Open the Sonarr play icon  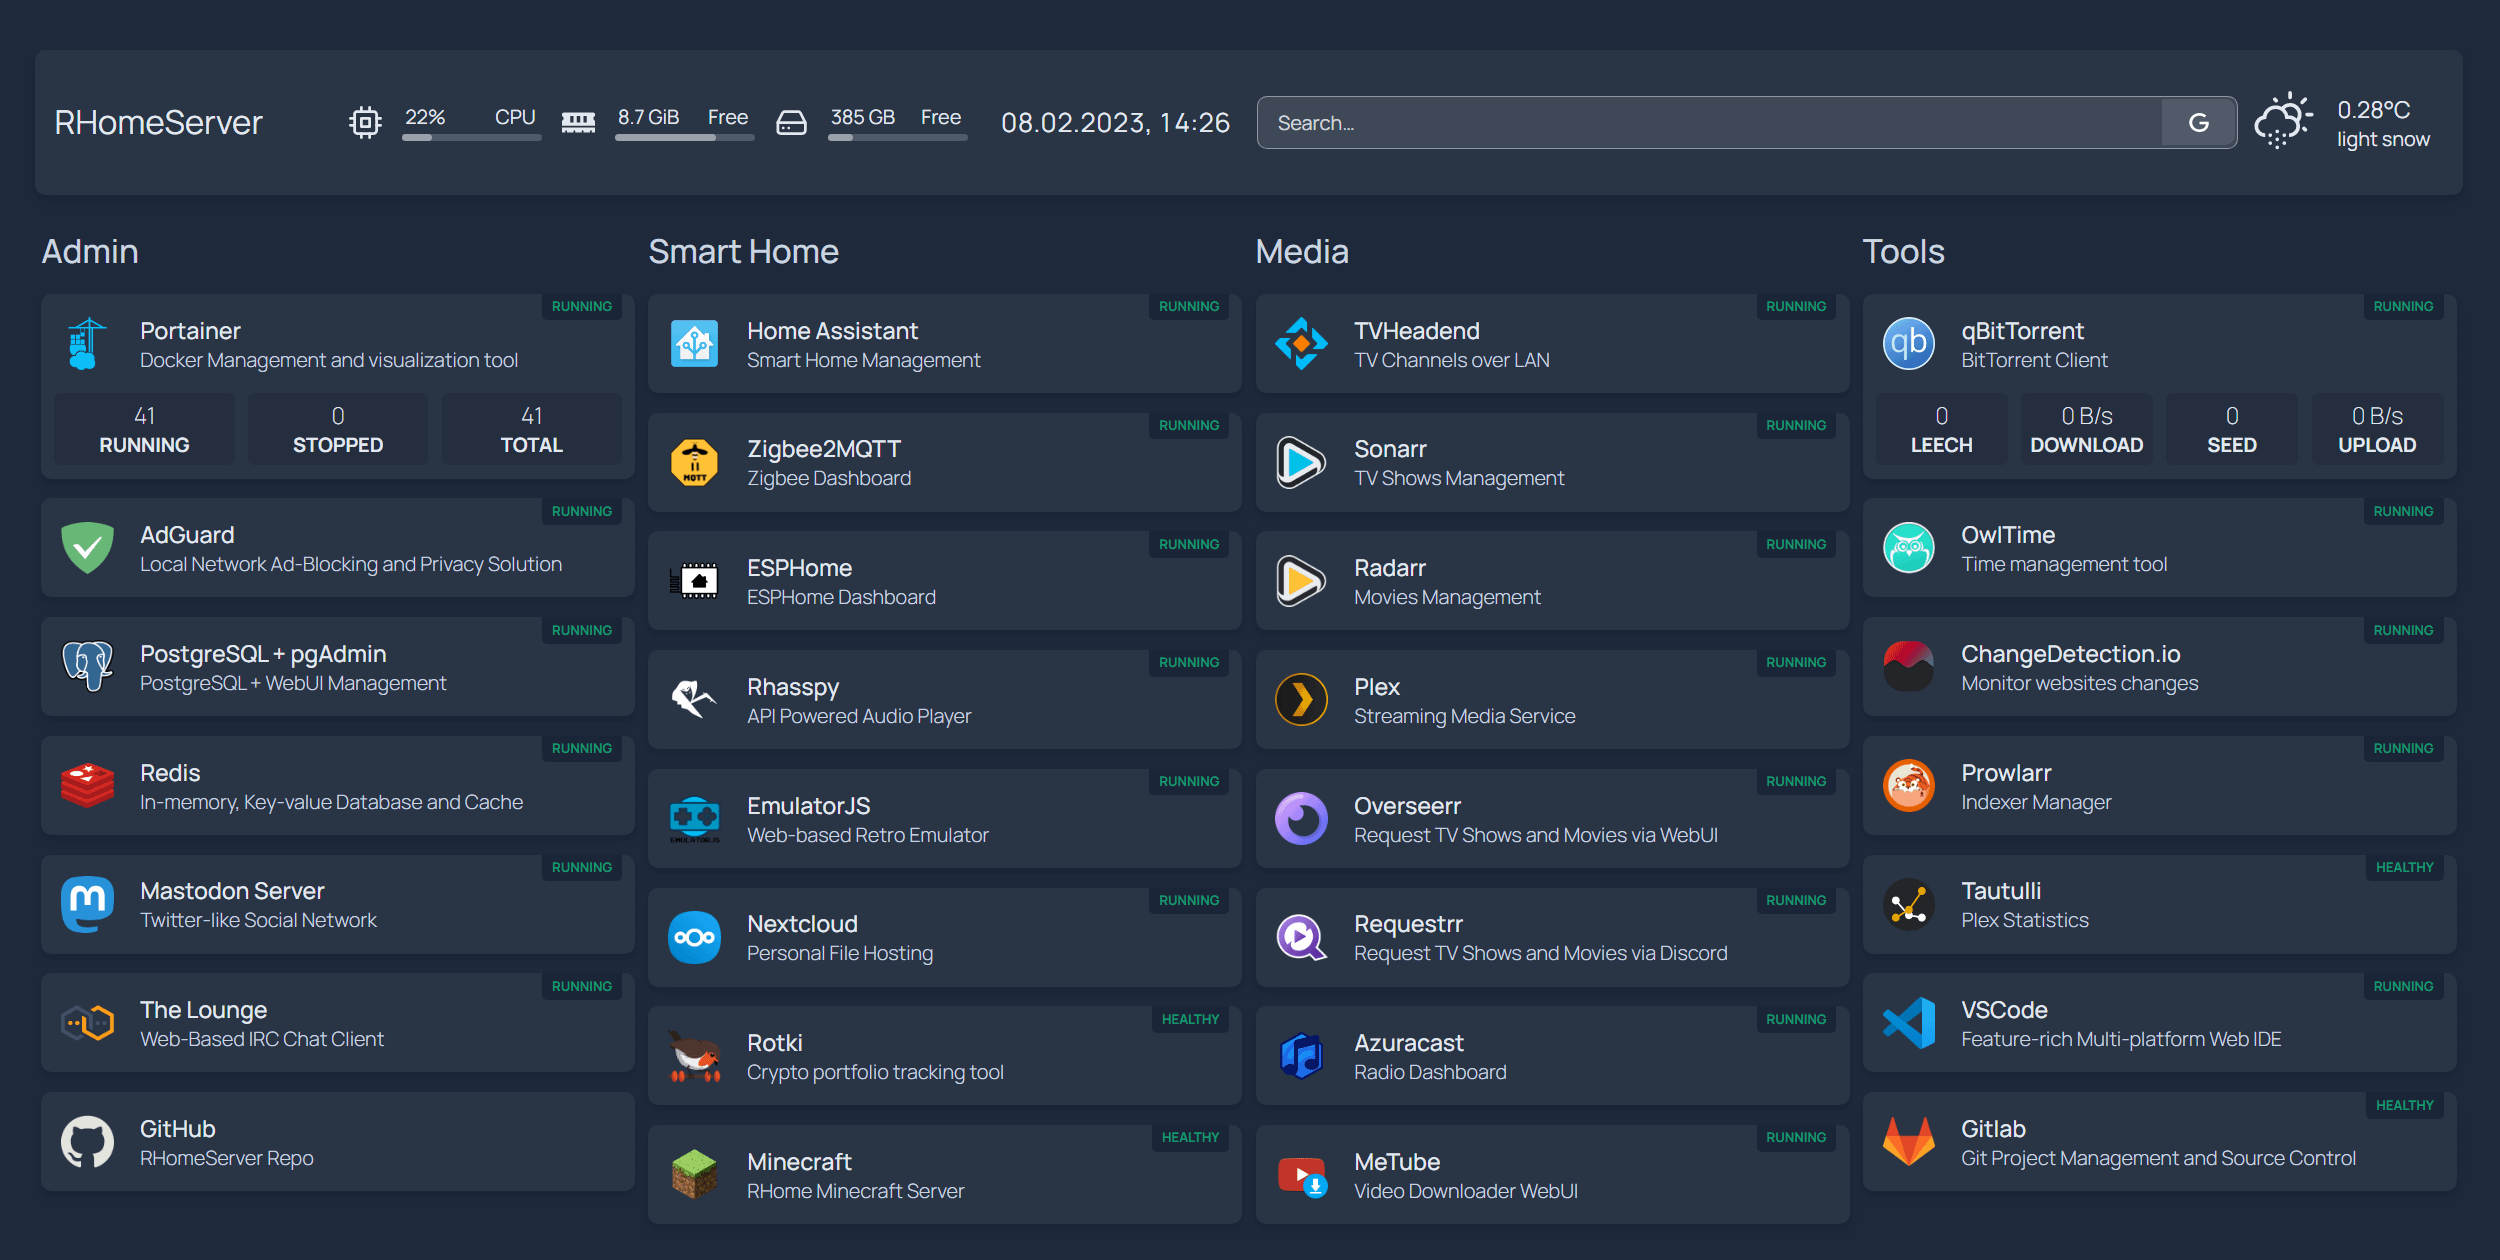point(1301,463)
